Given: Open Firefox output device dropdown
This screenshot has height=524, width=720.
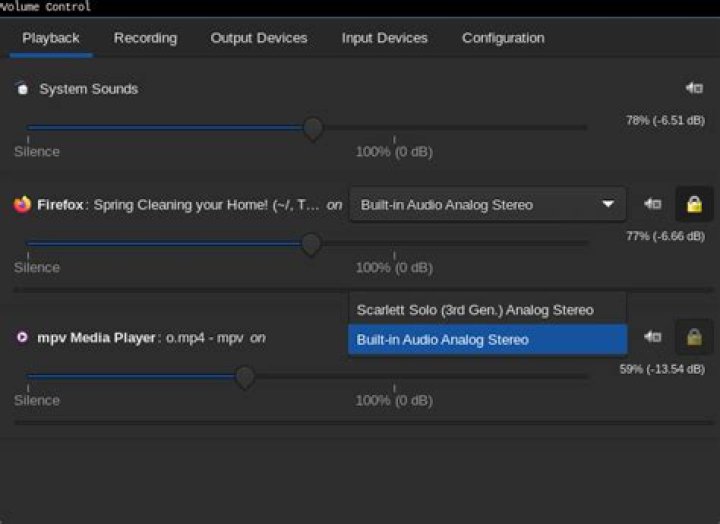Looking at the screenshot, I should [x=488, y=204].
